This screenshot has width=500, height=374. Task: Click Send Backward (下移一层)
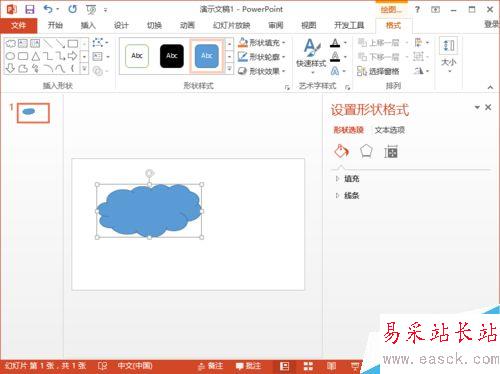(379, 57)
